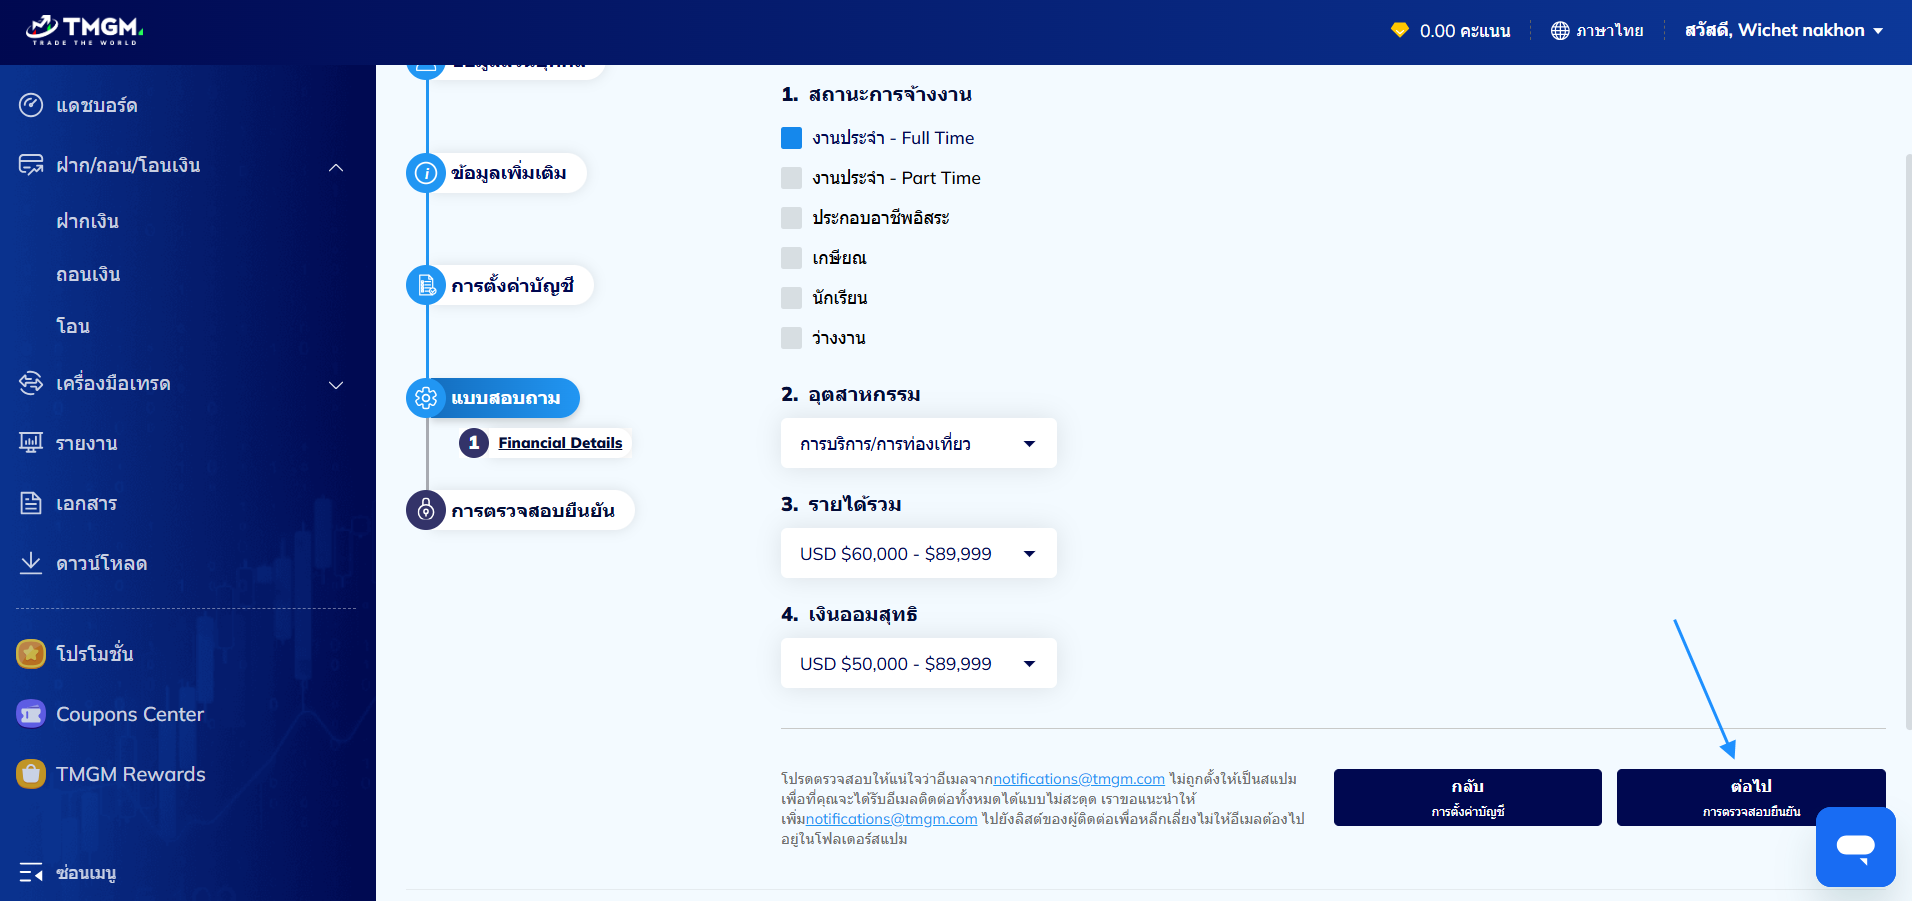Open เอกสาร in sidebar

point(86,503)
